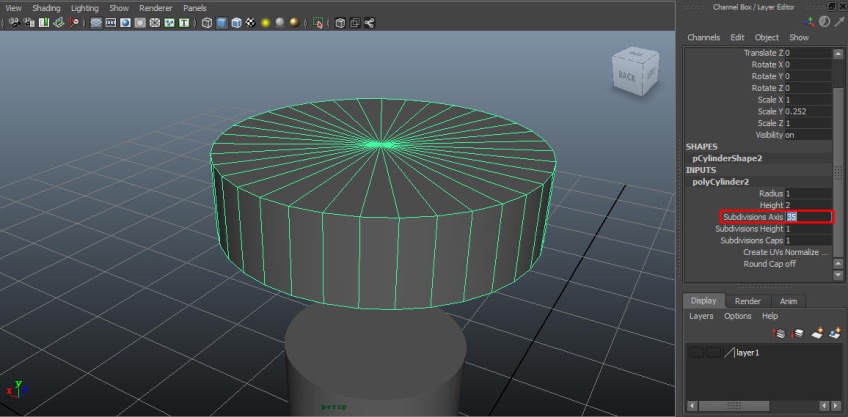The height and width of the screenshot is (417, 848).
Task: Click move layer down icon in Layer Editor
Action: (798, 334)
